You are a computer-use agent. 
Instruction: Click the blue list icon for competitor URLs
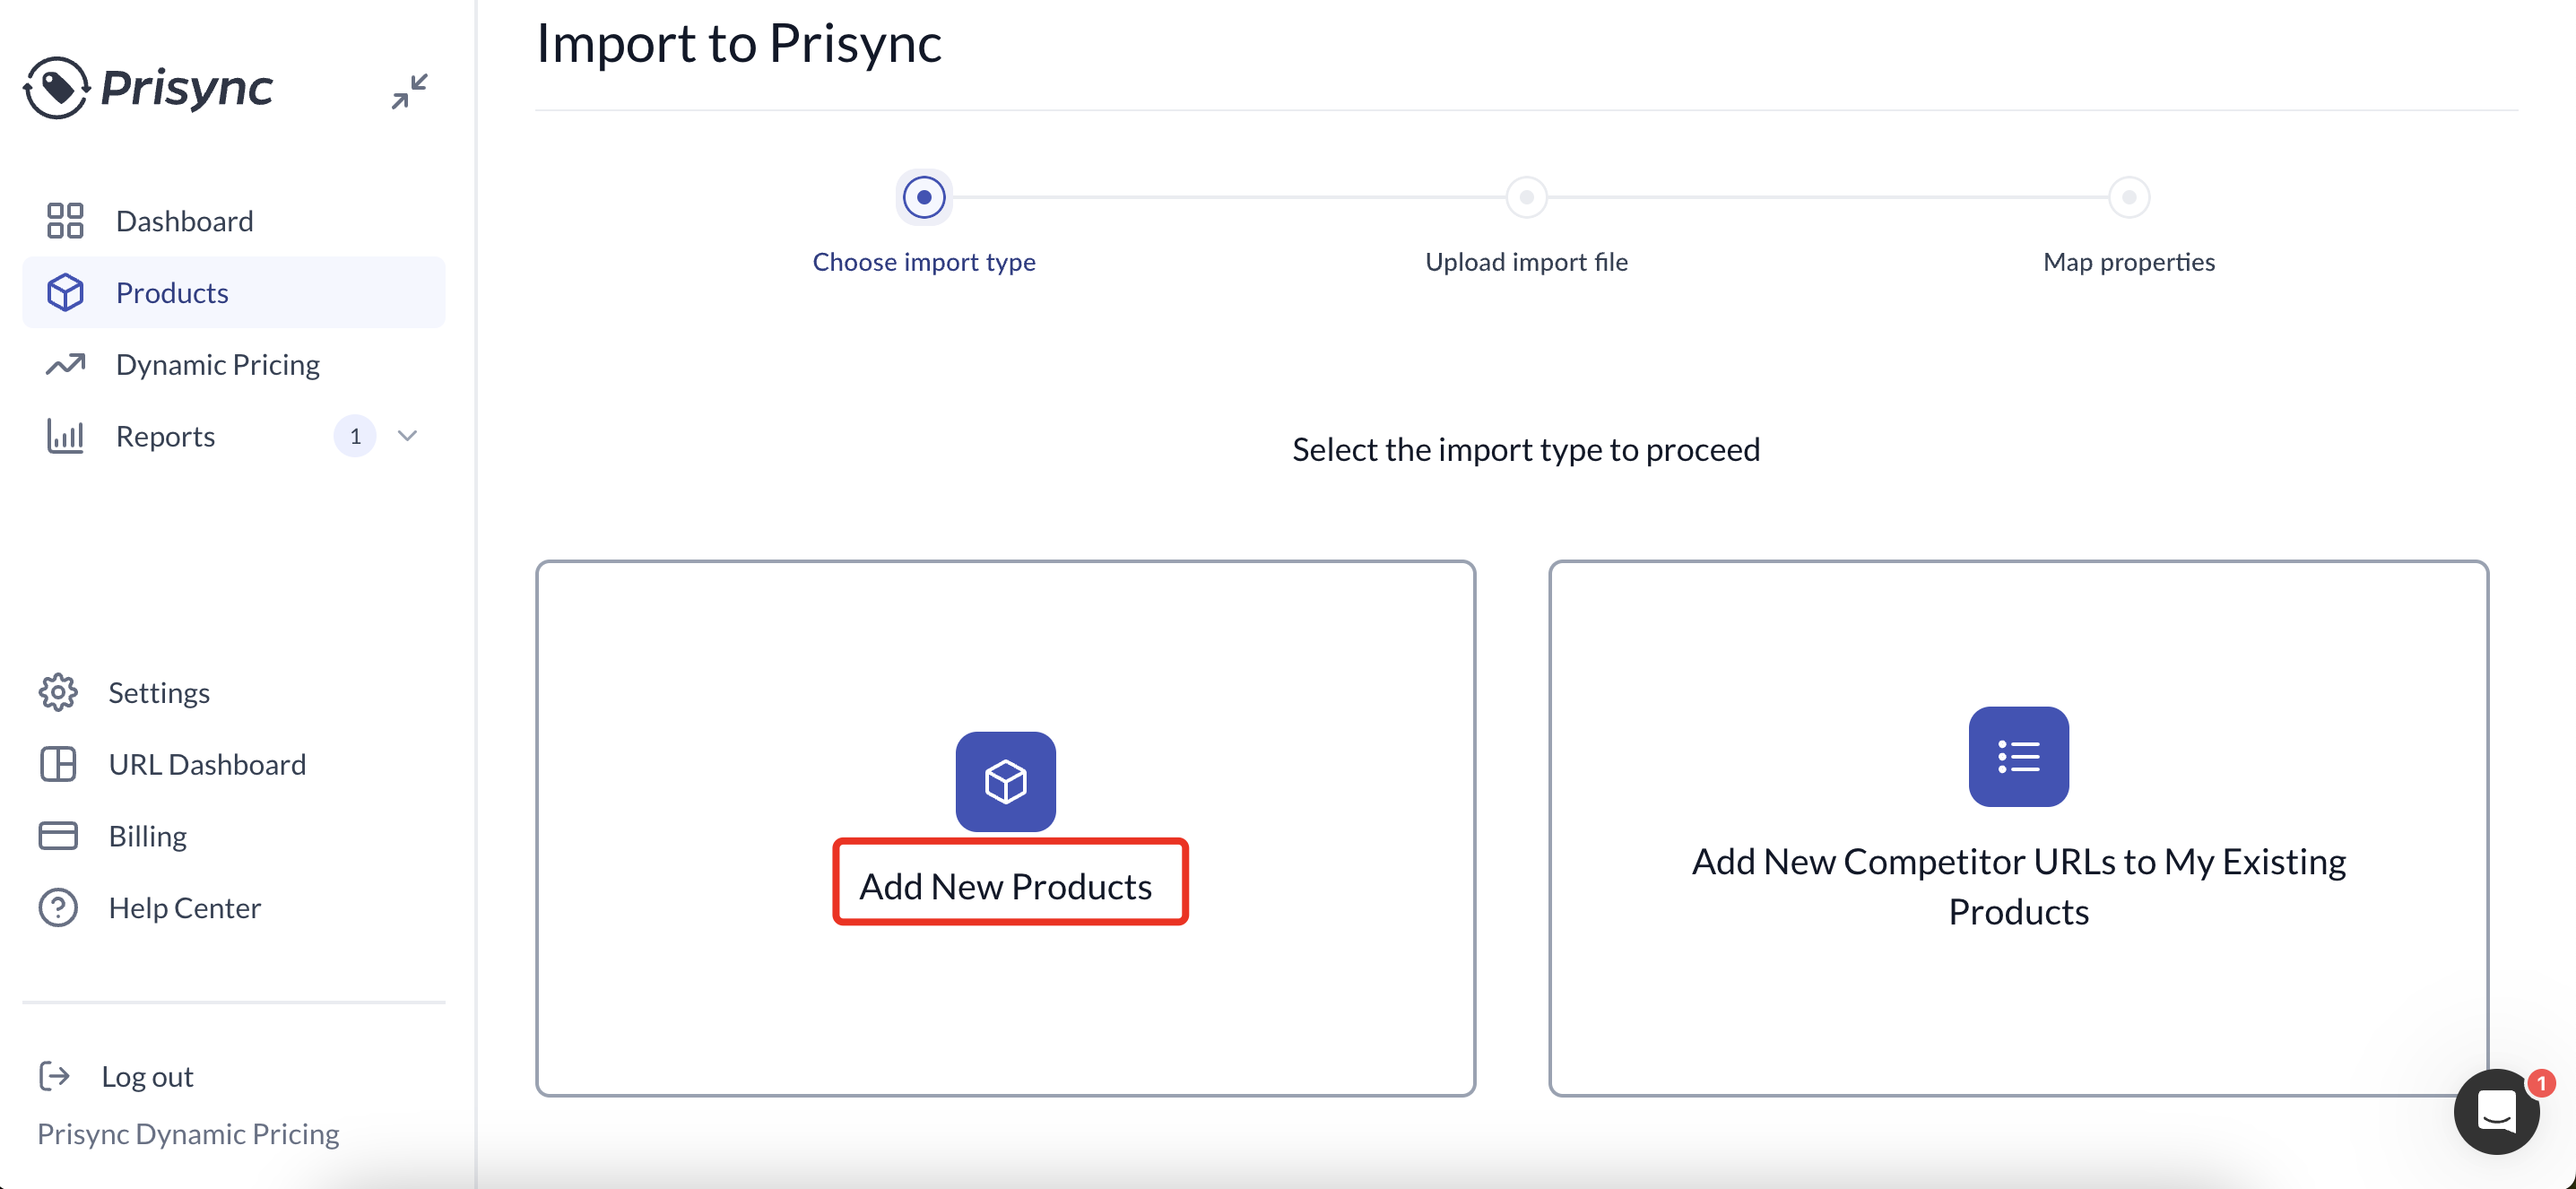[x=2018, y=756]
